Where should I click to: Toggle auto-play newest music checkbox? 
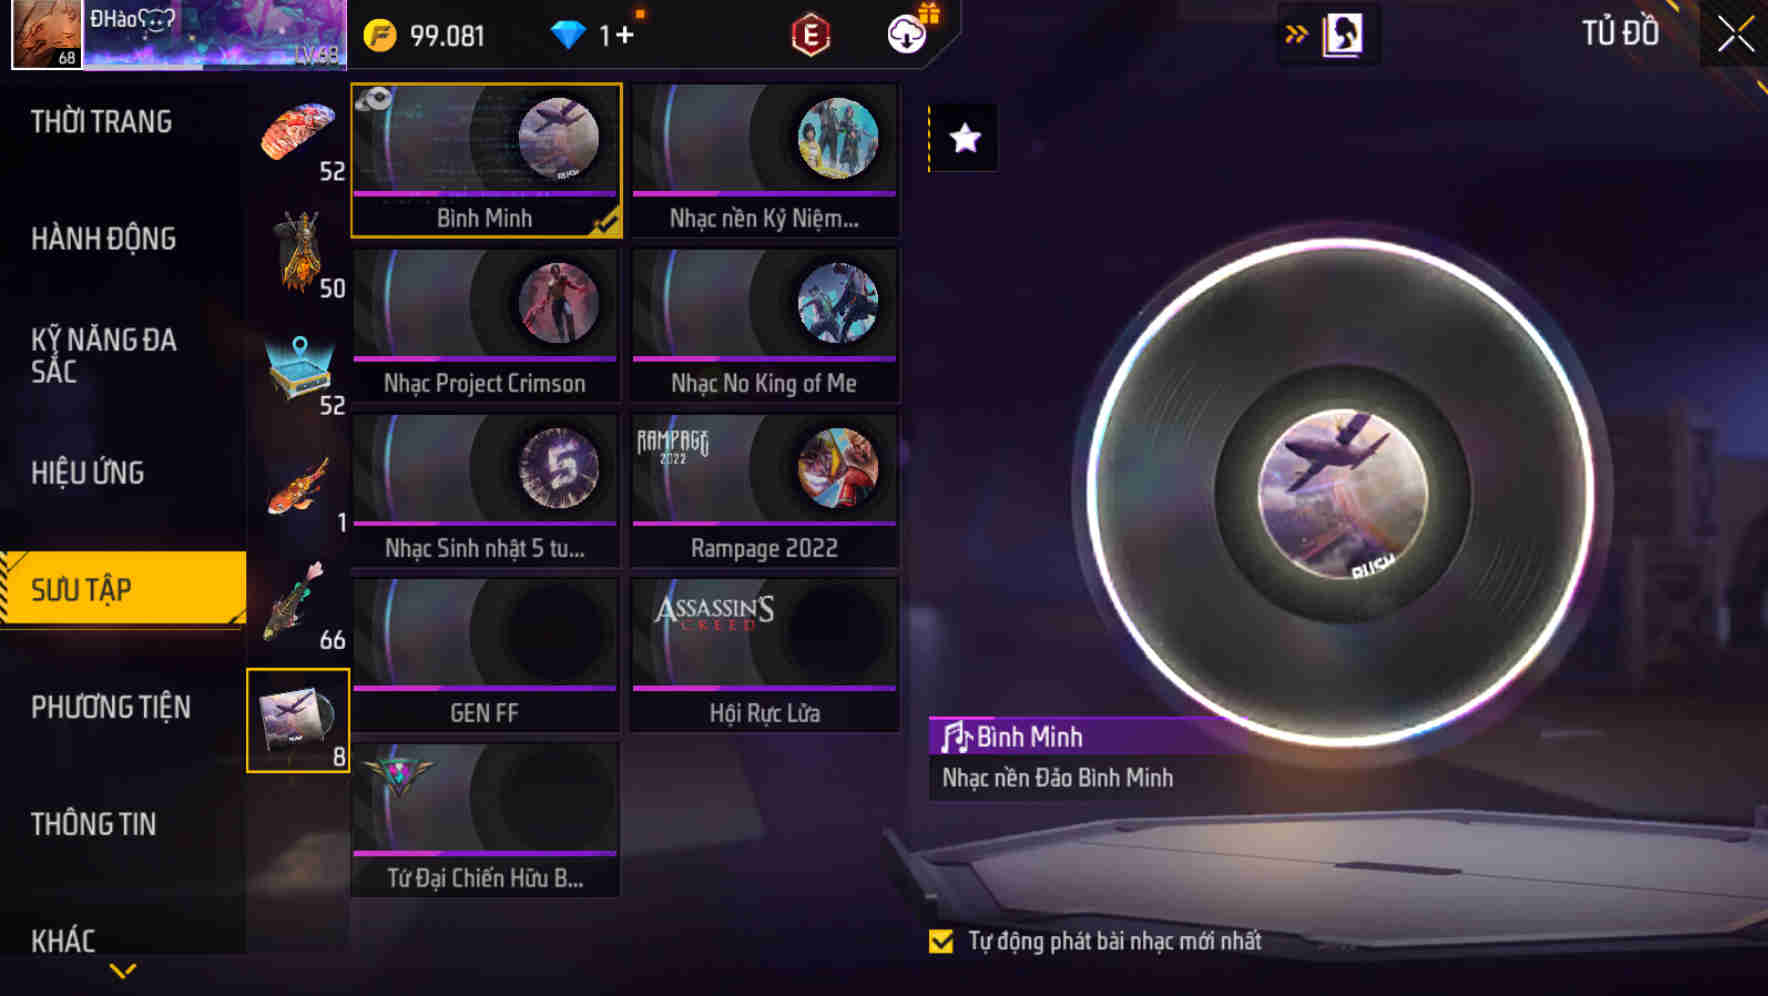point(941,942)
